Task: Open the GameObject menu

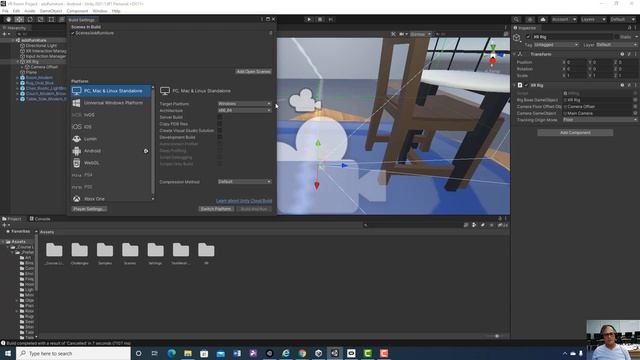Action: tap(51, 11)
